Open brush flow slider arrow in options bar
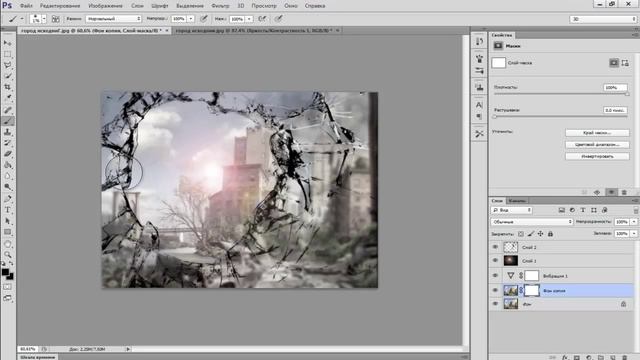The height and width of the screenshot is (360, 640). tap(249, 19)
